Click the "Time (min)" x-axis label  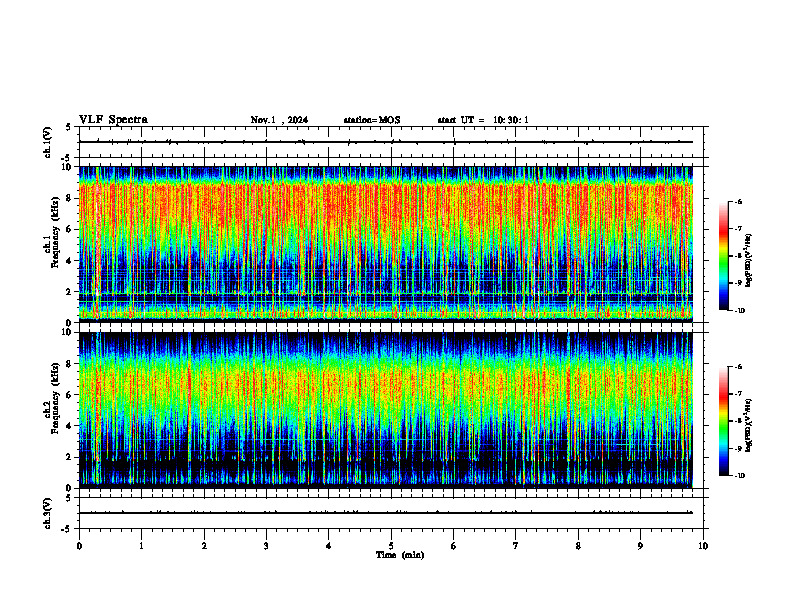click(x=400, y=555)
